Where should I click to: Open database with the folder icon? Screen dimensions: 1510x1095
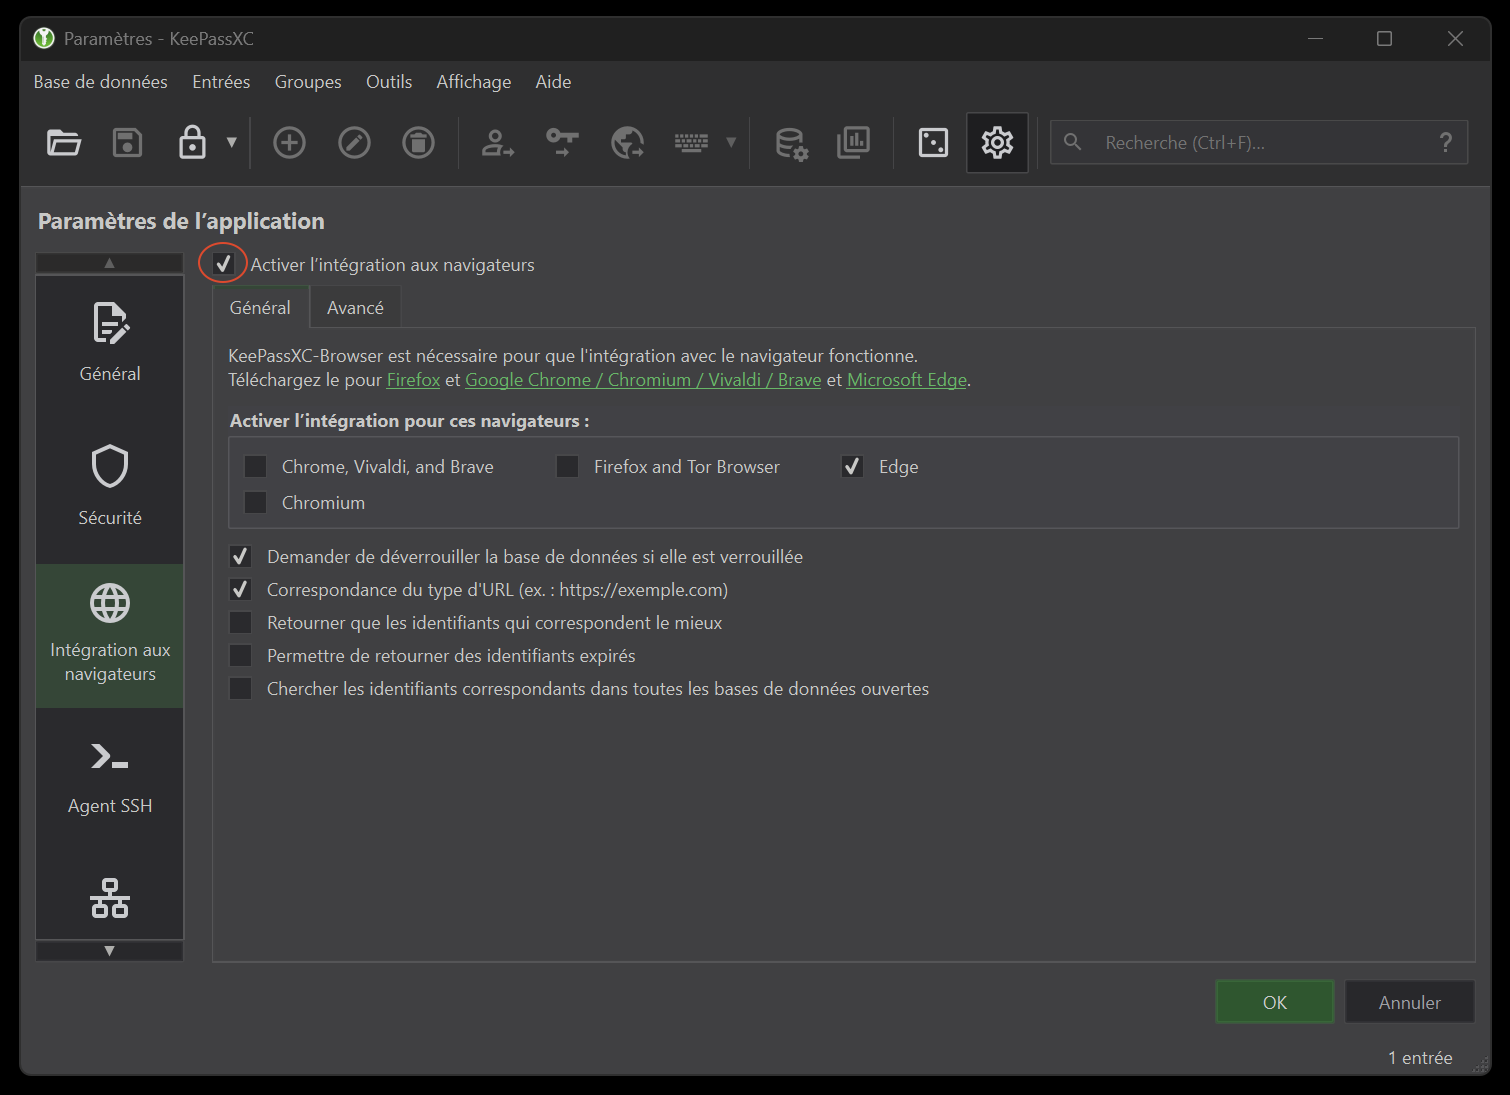[x=64, y=143]
